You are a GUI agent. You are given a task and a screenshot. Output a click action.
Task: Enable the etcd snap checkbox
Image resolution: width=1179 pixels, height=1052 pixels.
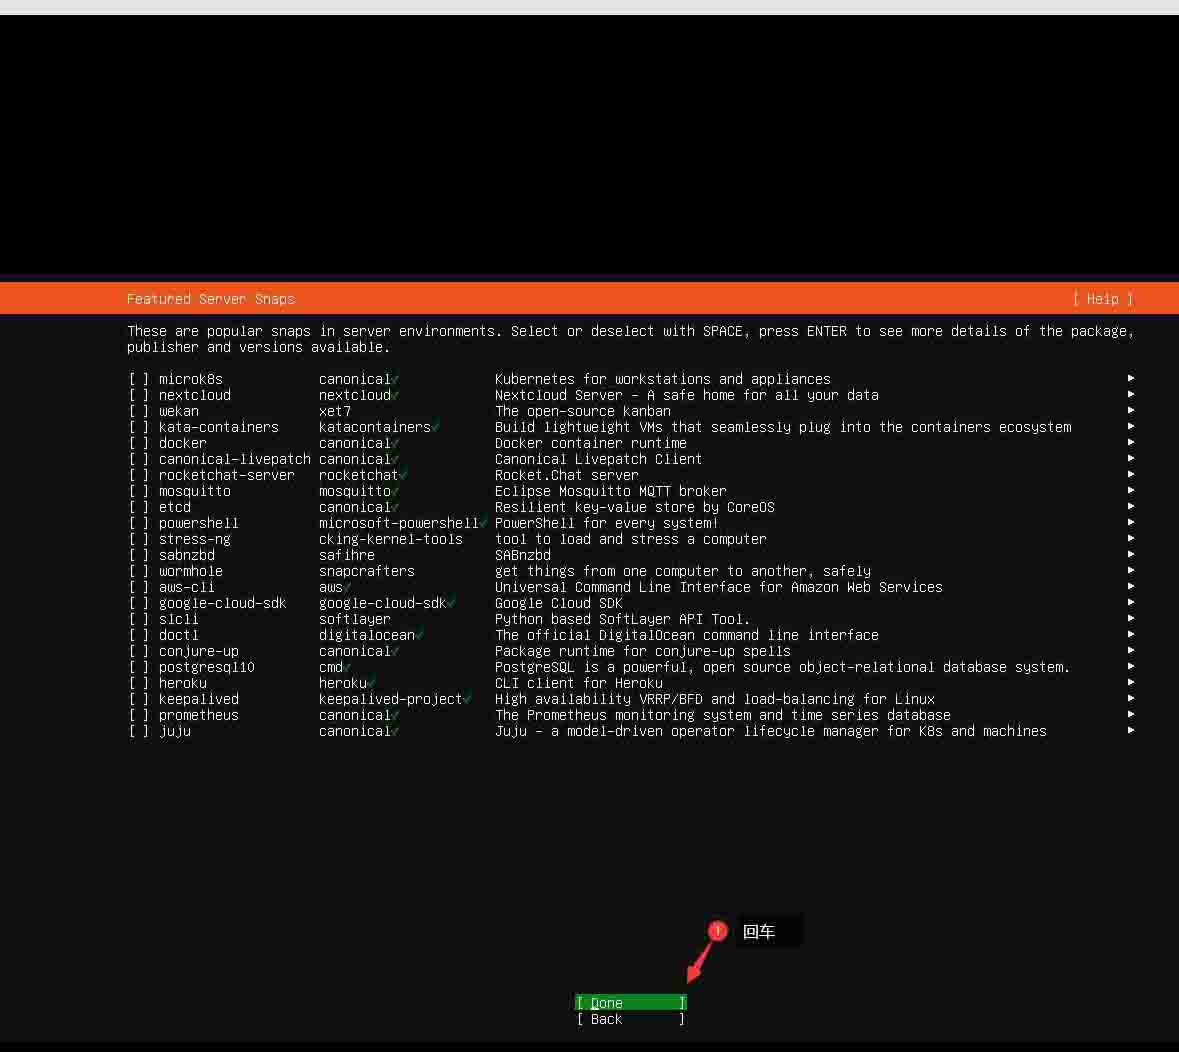[138, 507]
